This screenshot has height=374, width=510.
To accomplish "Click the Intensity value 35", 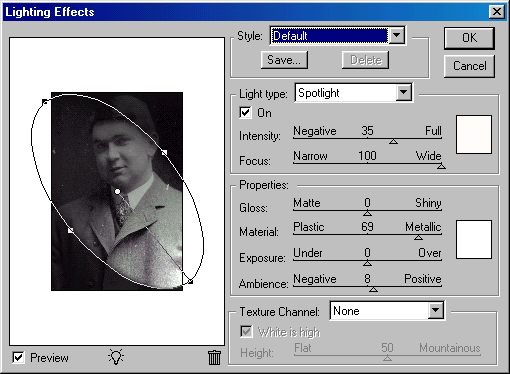I will tap(367, 131).
